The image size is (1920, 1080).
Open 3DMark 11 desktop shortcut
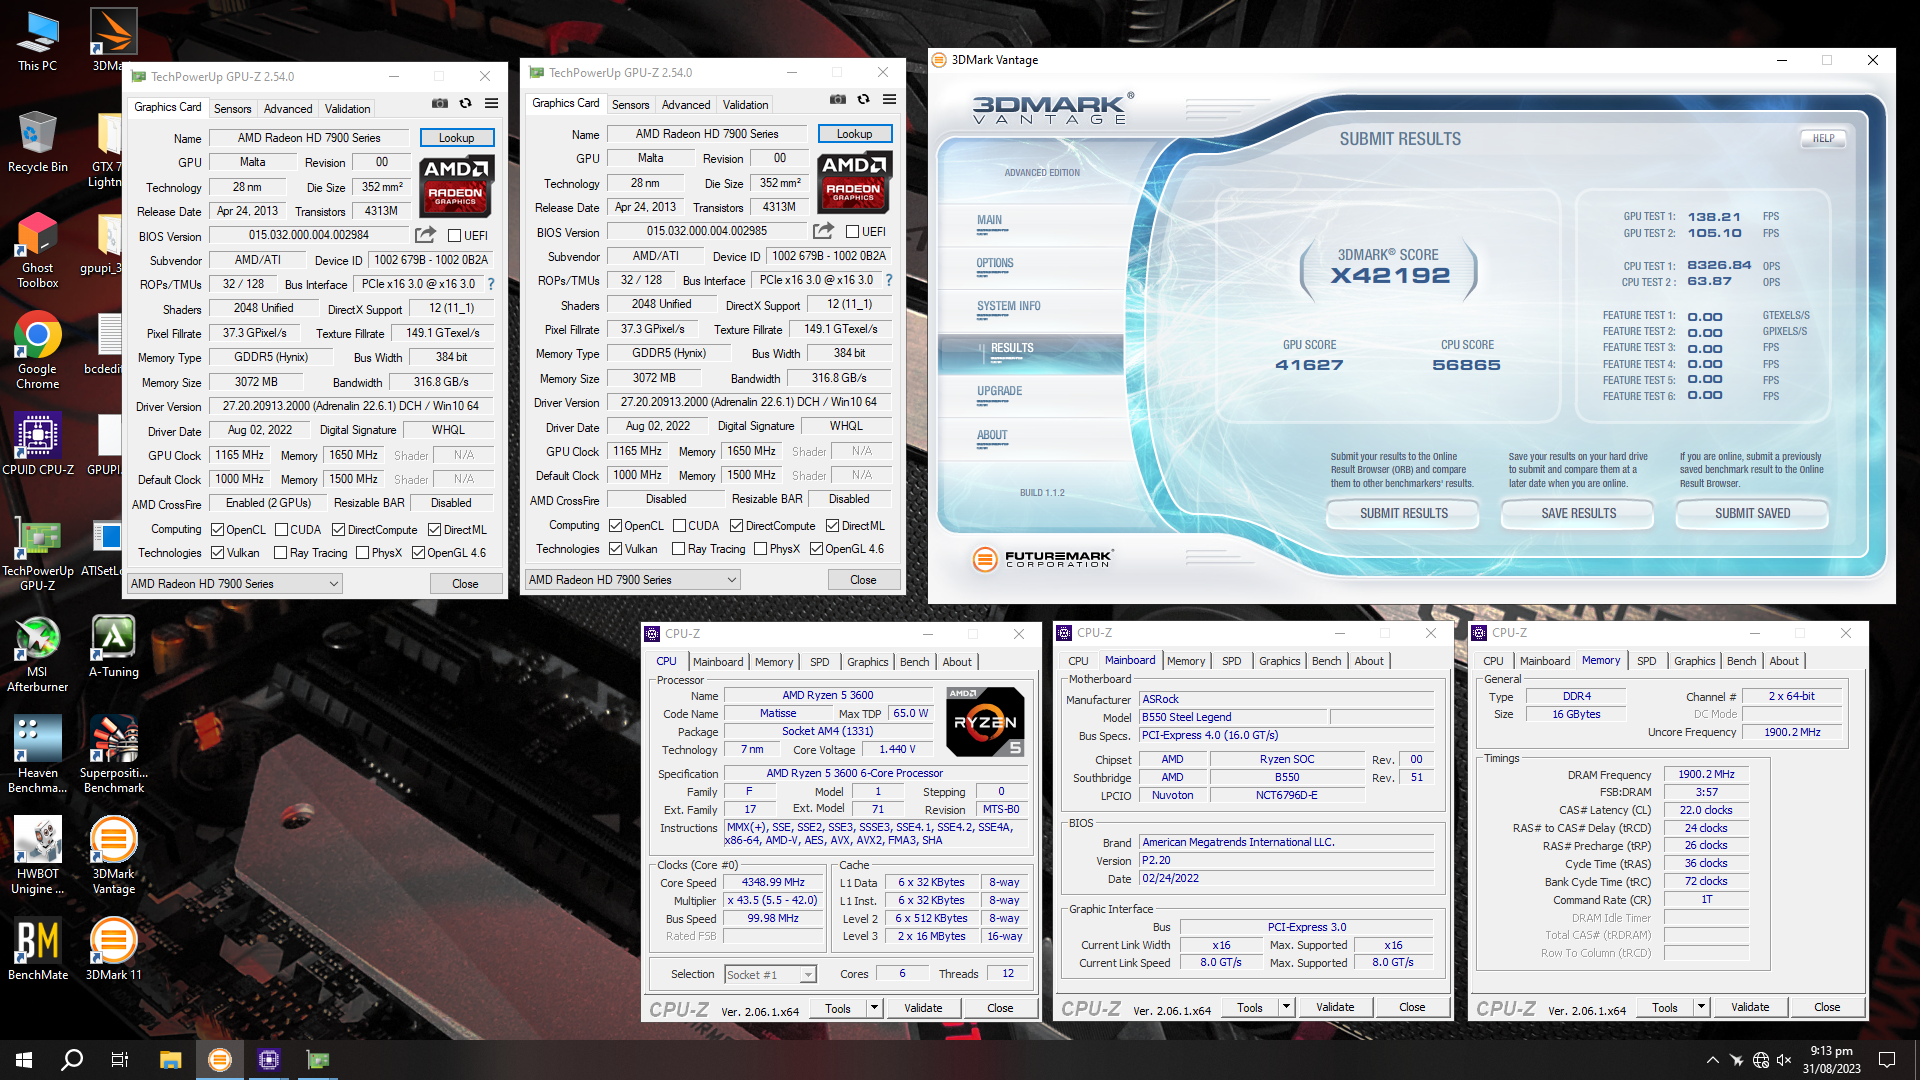coord(114,950)
